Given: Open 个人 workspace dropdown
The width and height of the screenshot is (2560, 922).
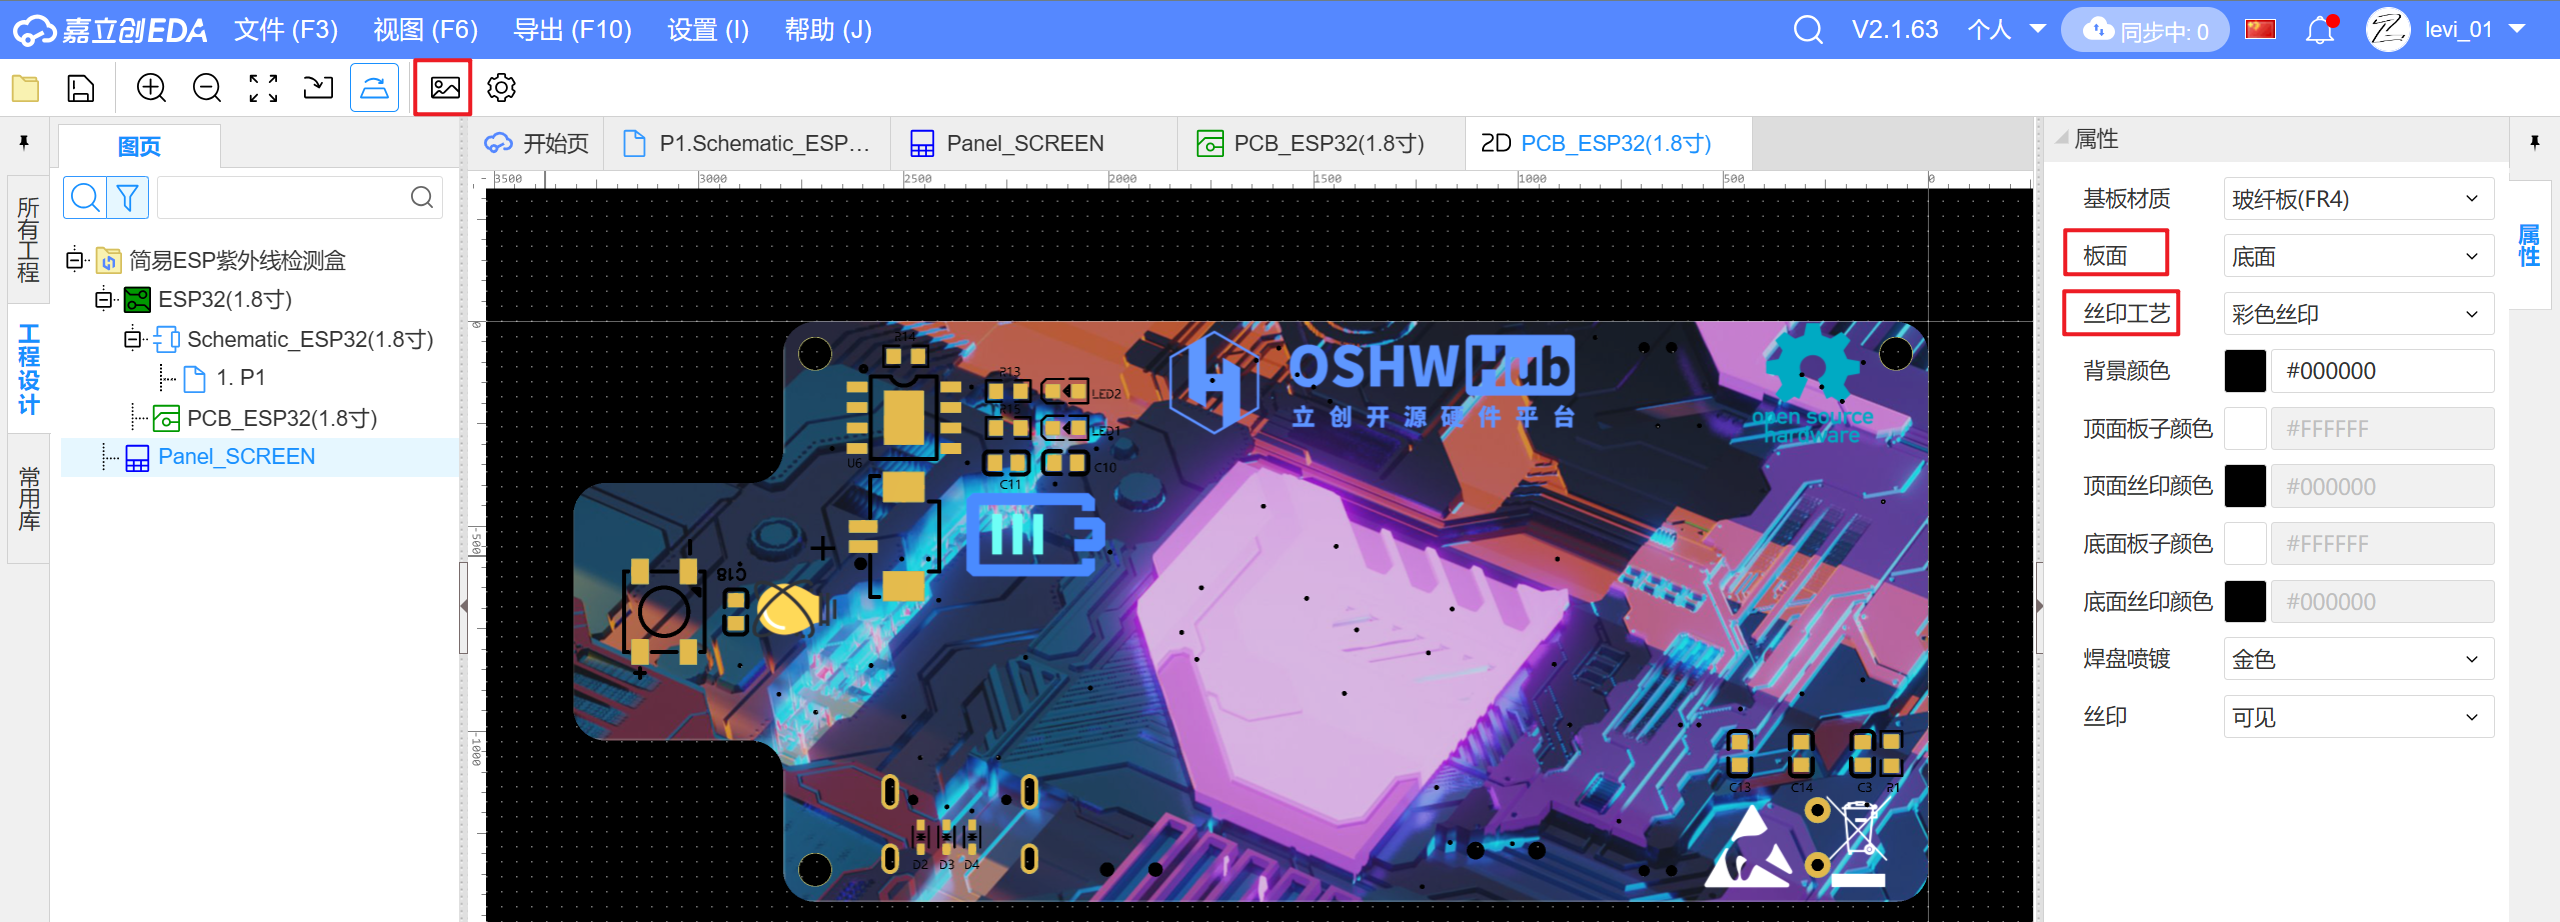Looking at the screenshot, I should pos(2006,30).
